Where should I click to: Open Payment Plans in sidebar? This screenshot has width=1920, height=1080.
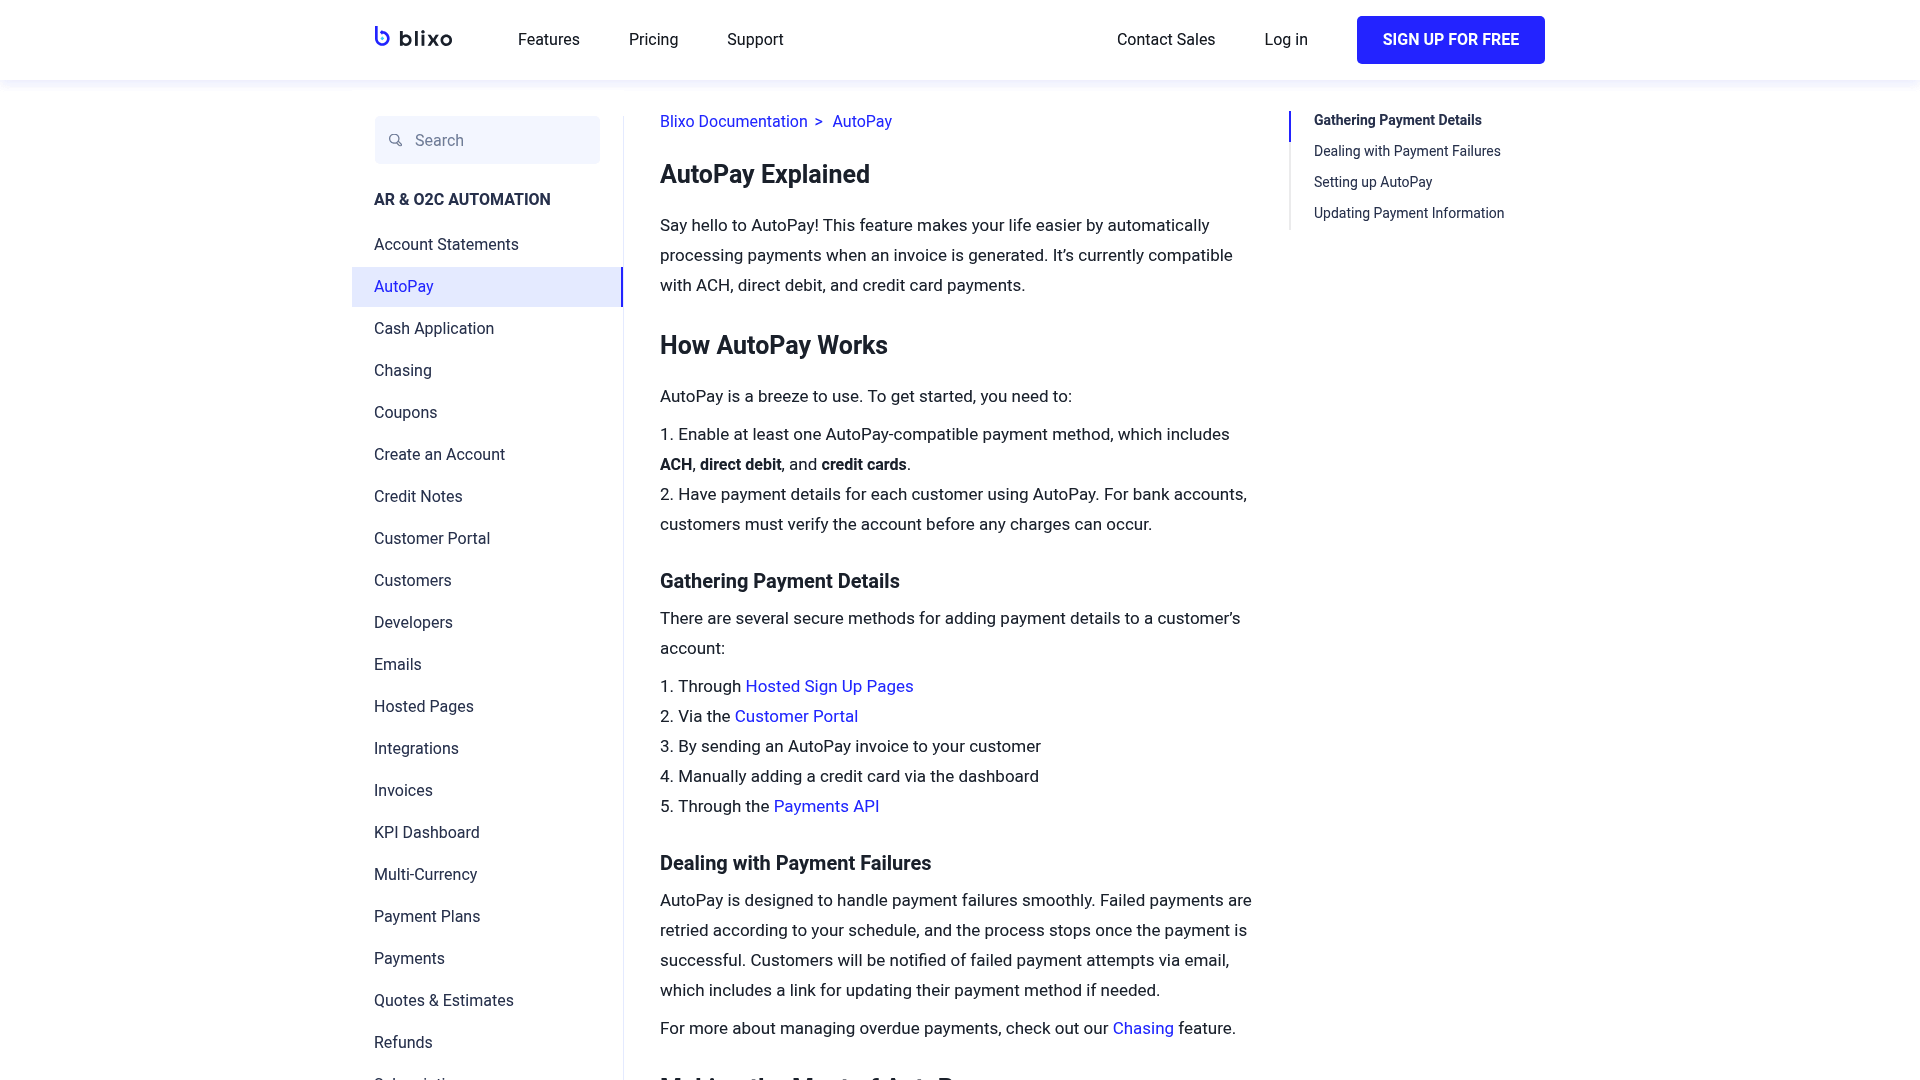[x=427, y=917]
